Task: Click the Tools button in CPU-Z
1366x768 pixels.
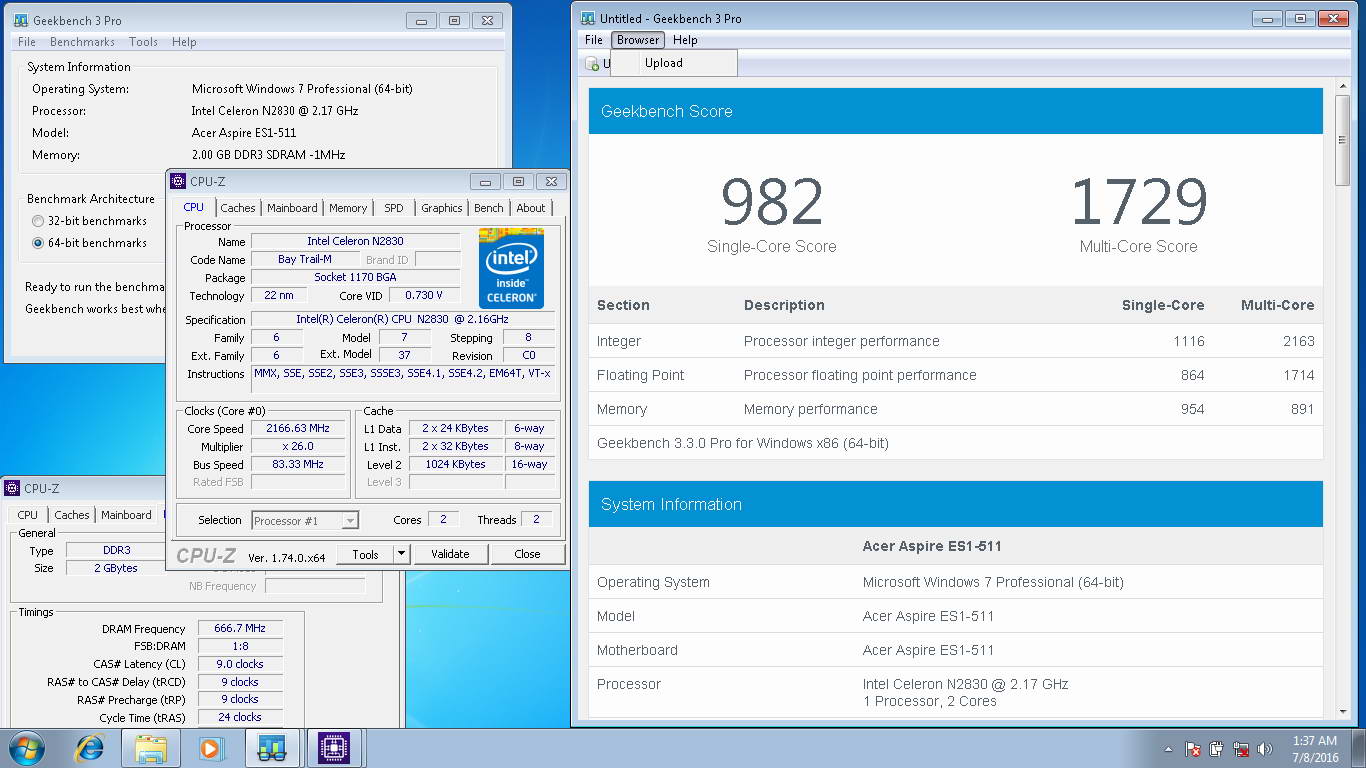Action: coord(365,554)
